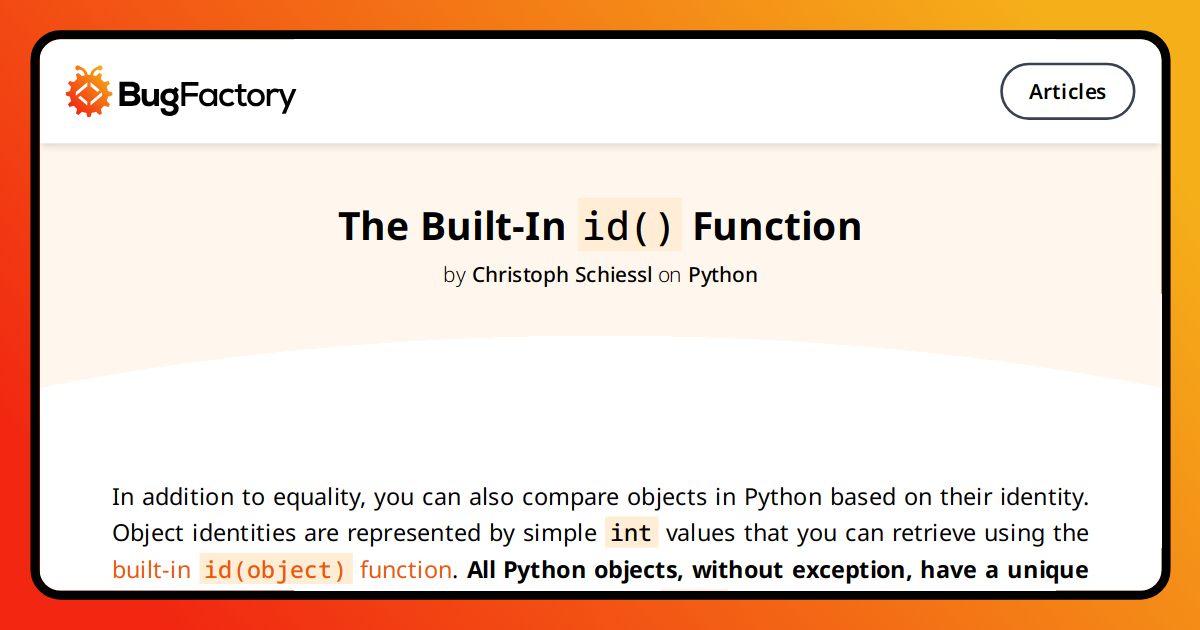The image size is (1200, 630).
Task: Click the "on" label before Python
Action: click(670, 275)
